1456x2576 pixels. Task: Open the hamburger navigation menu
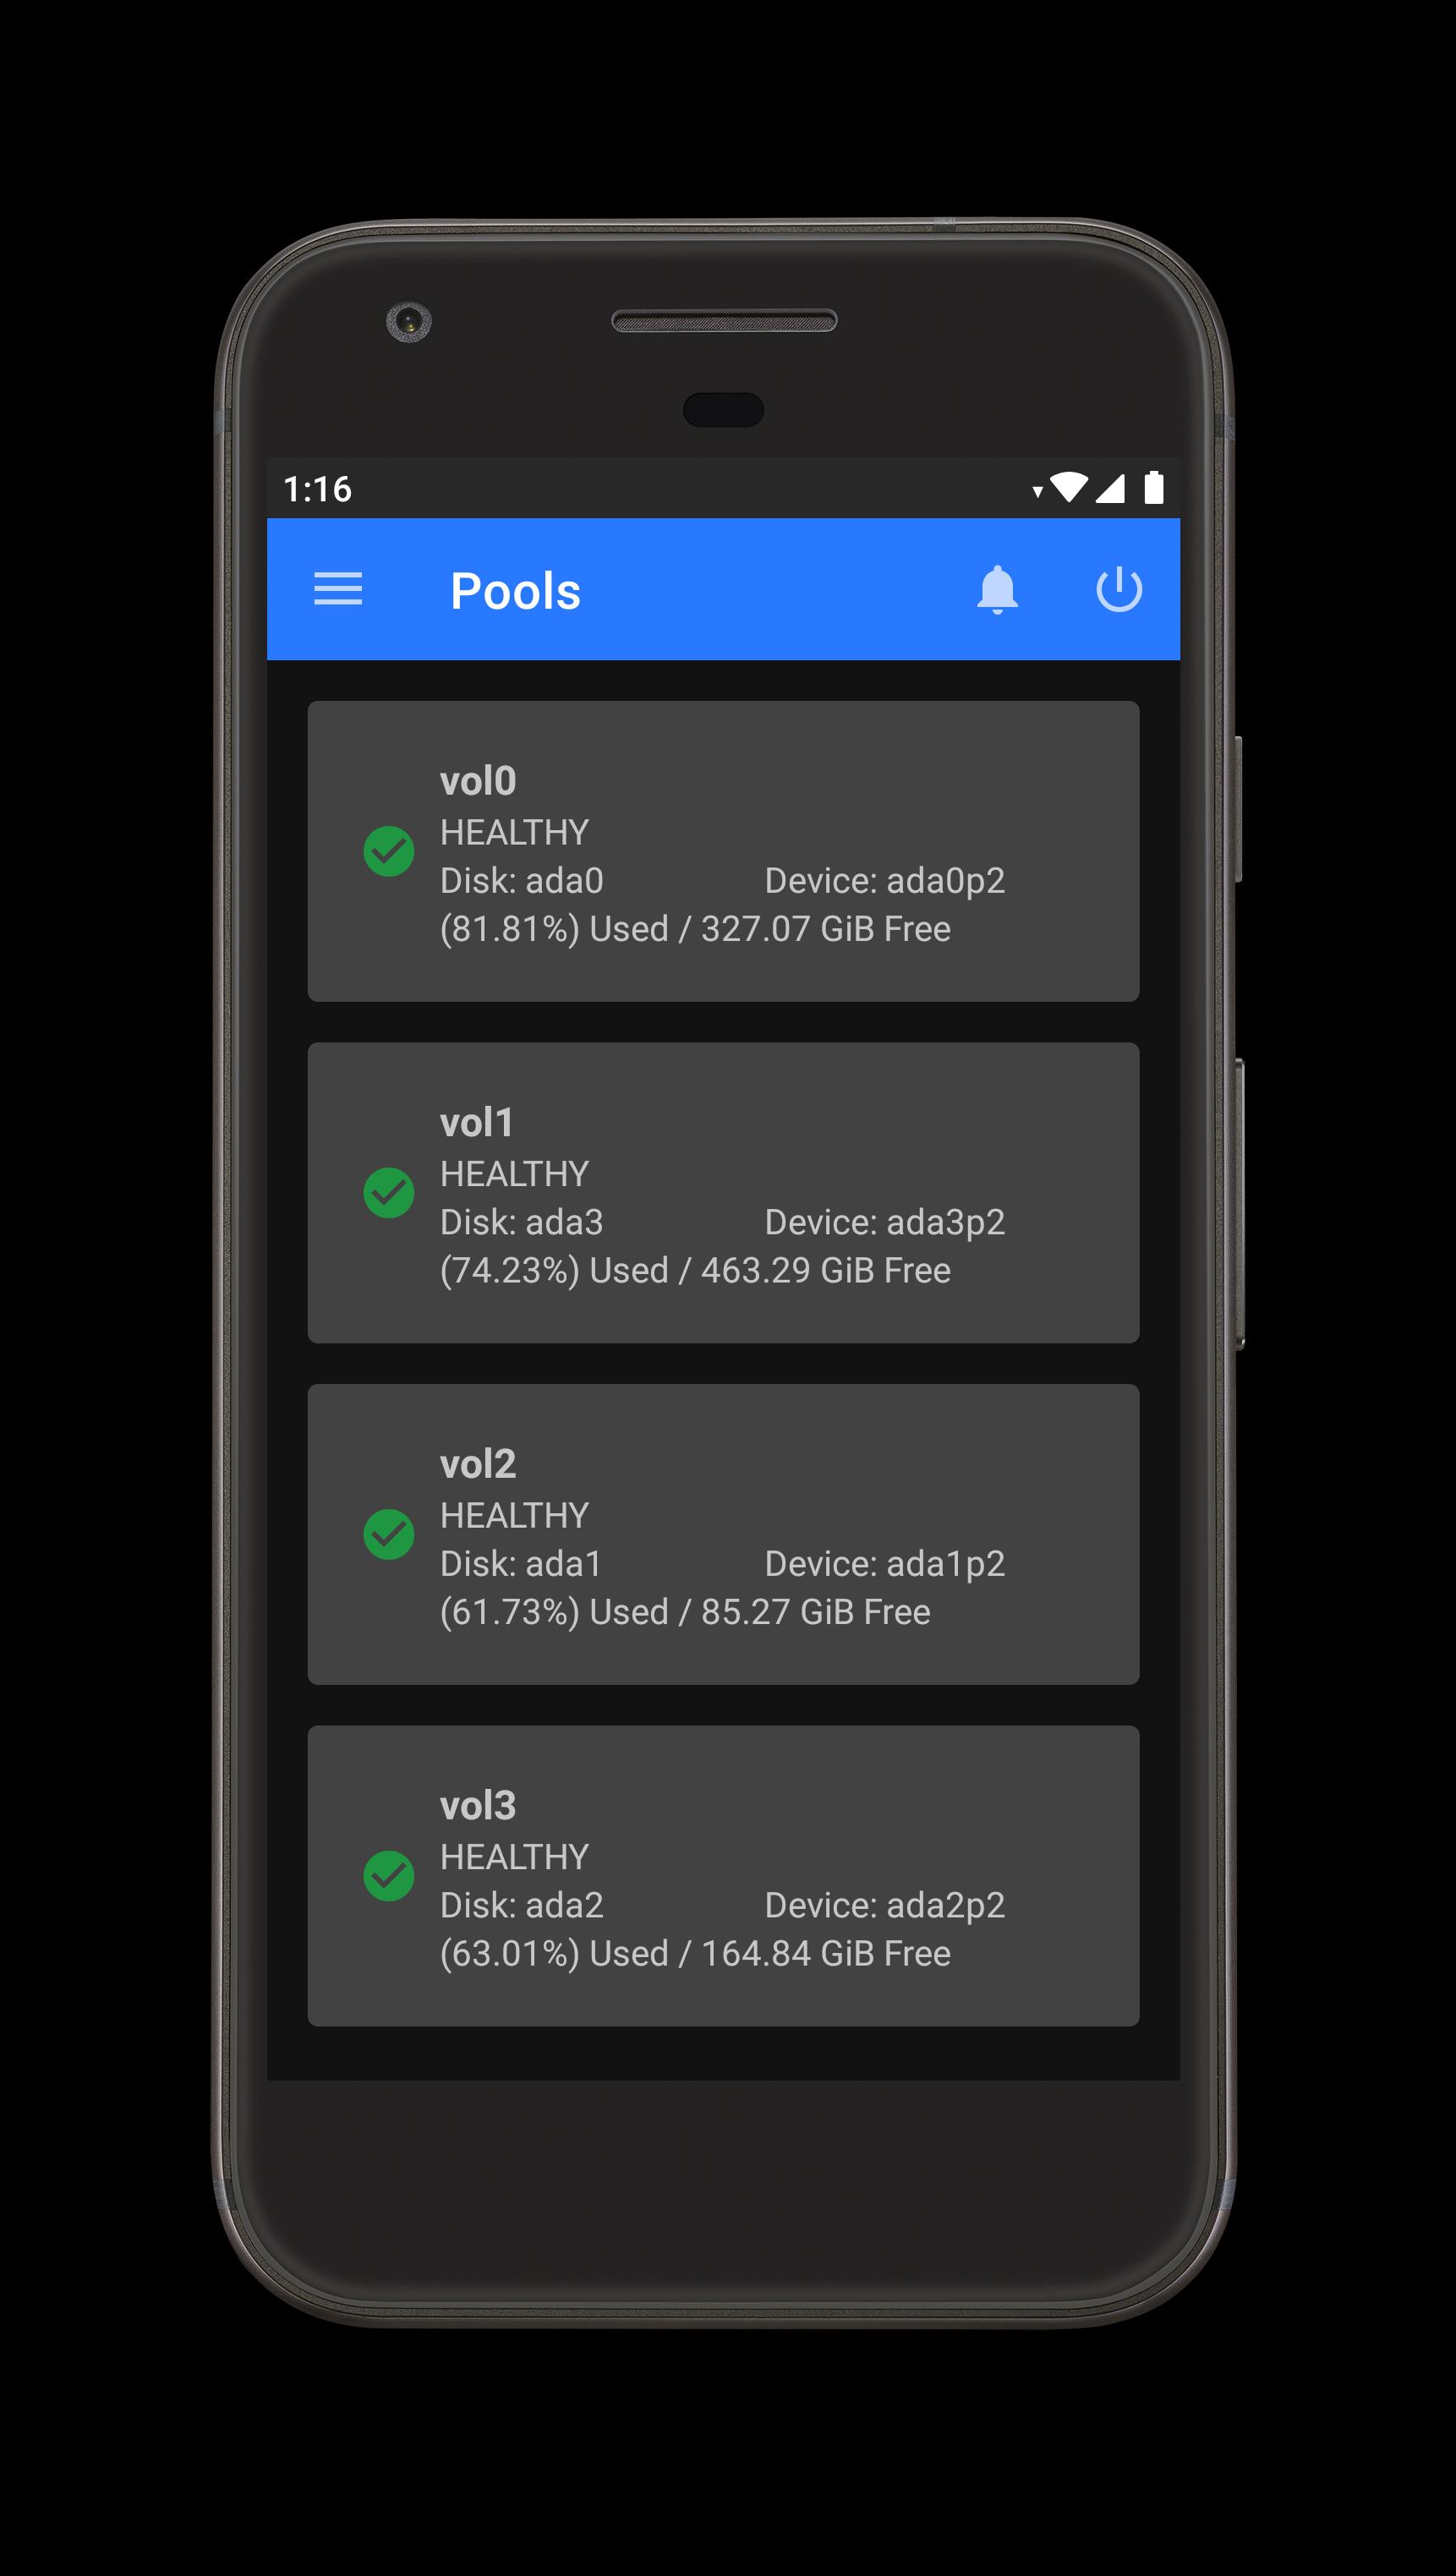point(338,589)
